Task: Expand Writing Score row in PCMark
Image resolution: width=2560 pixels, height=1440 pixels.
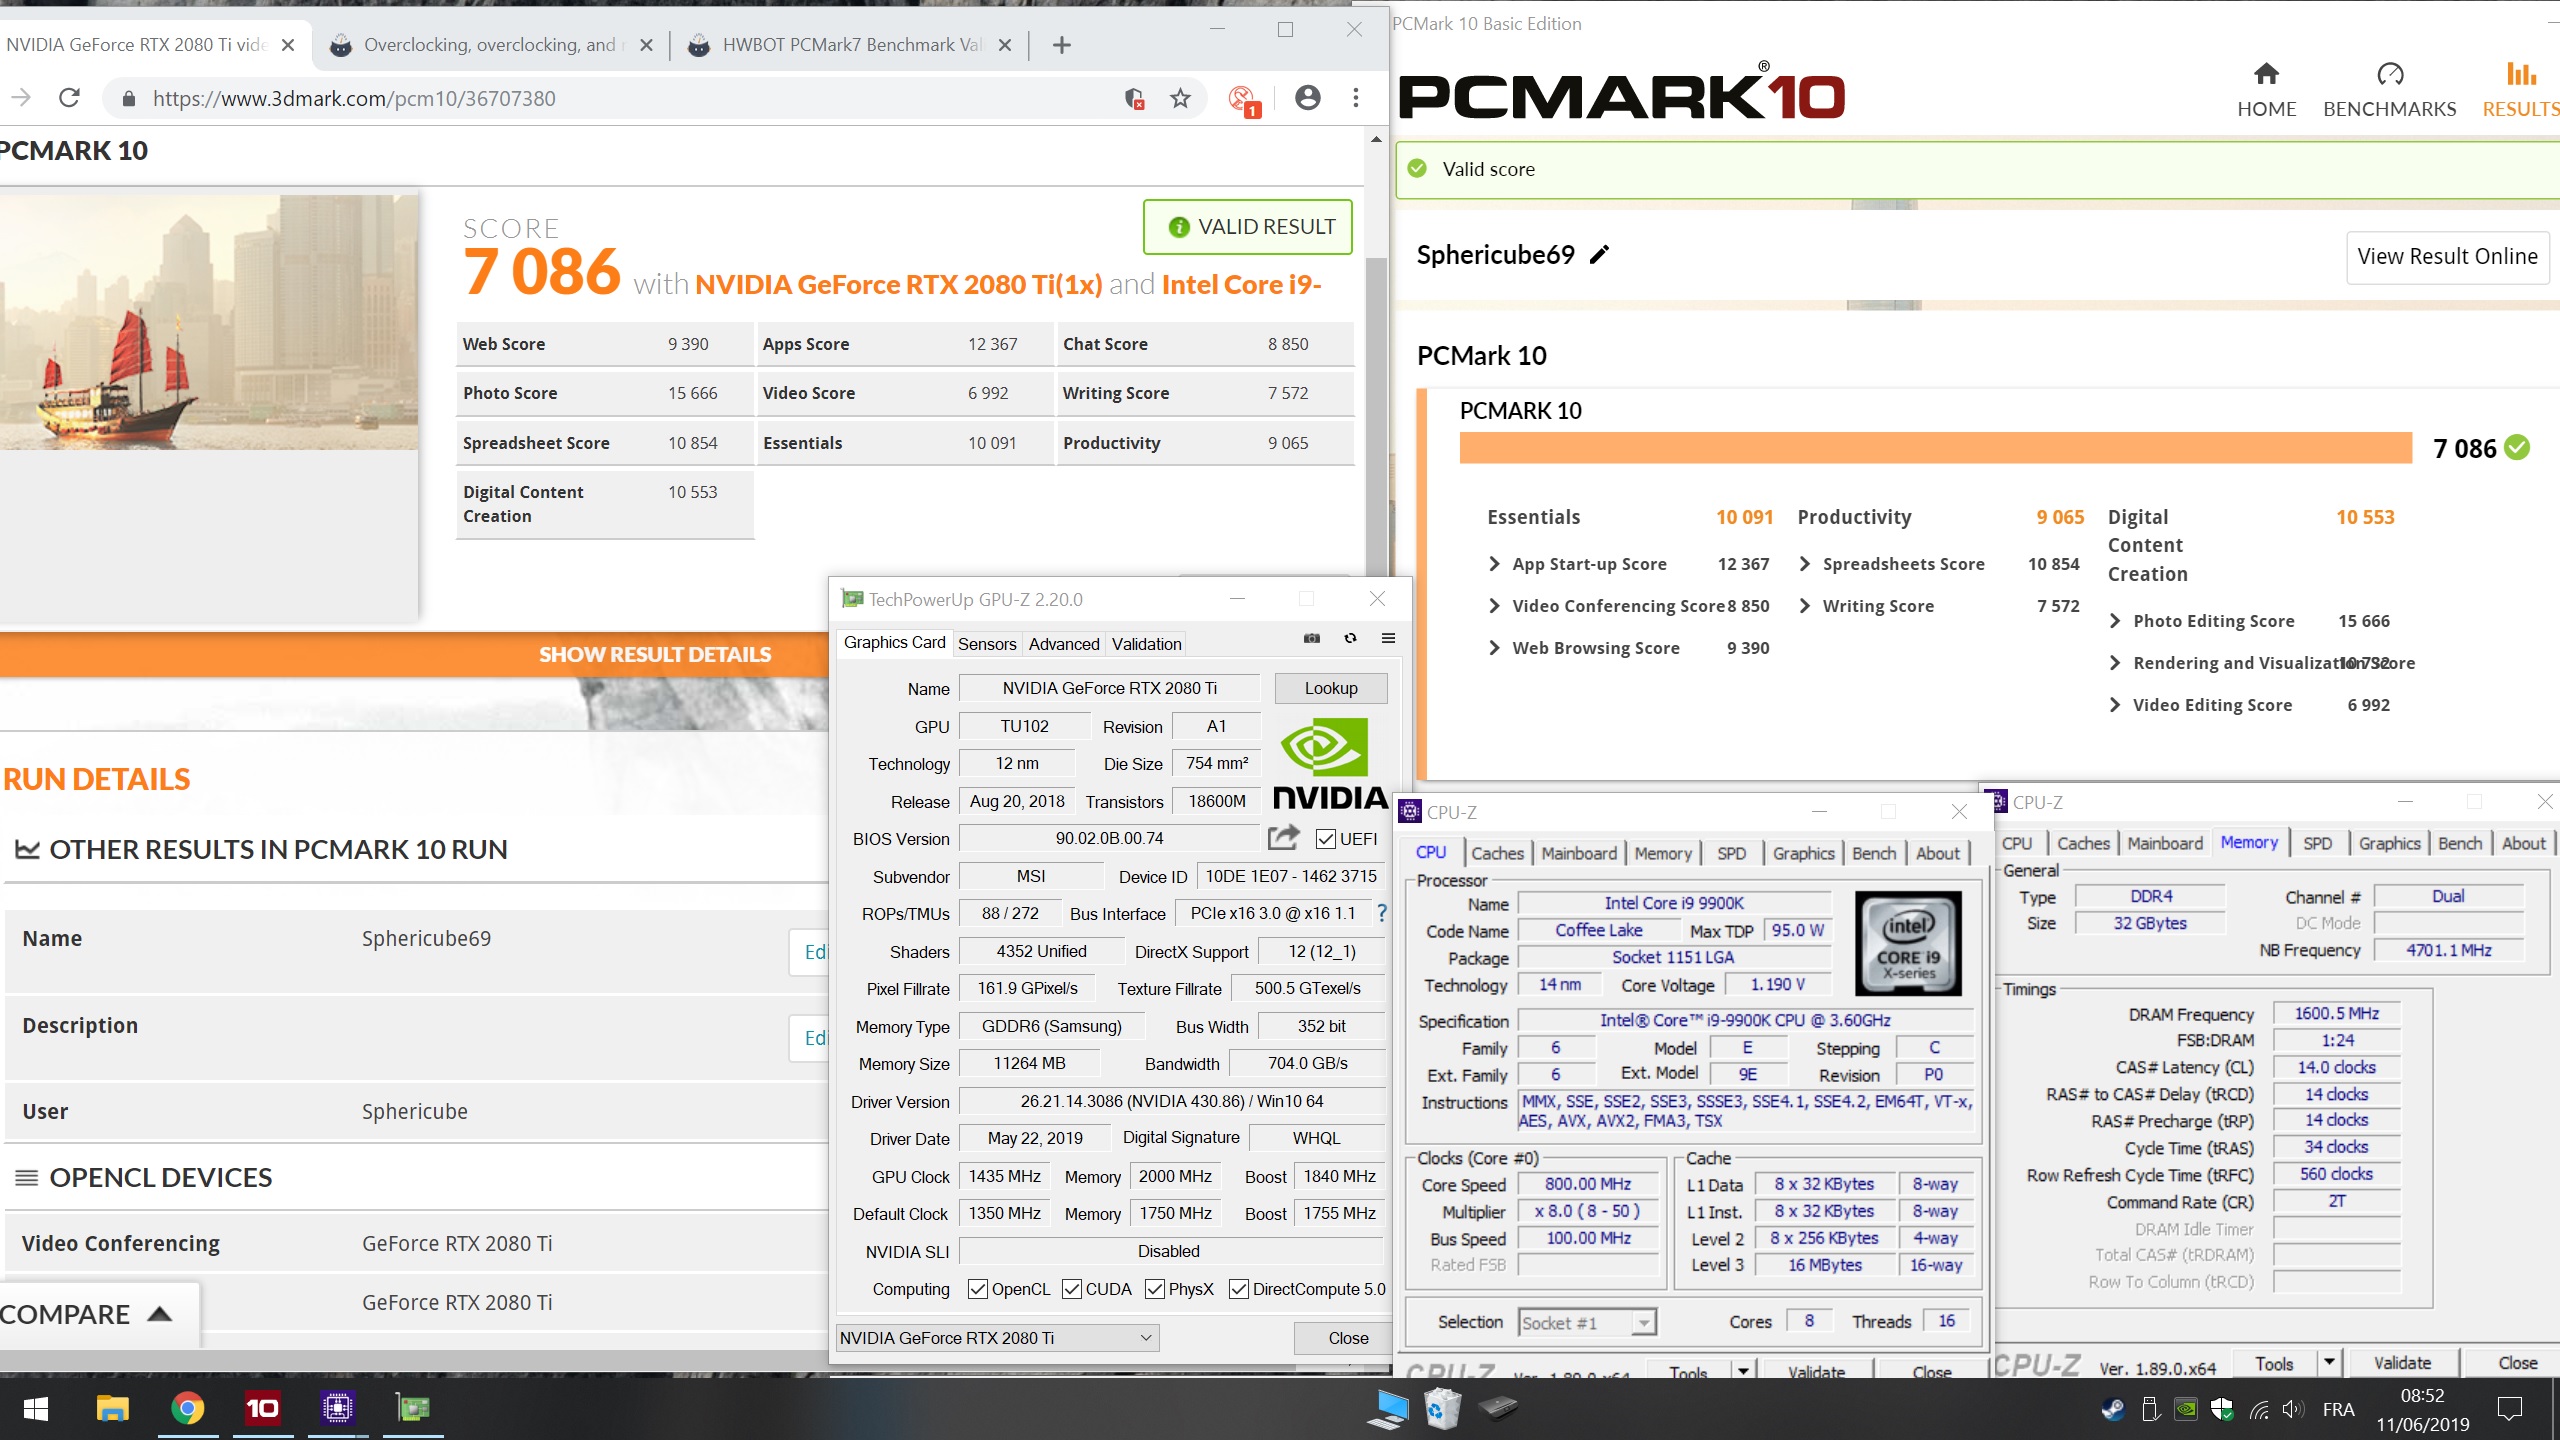Action: click(x=1805, y=606)
